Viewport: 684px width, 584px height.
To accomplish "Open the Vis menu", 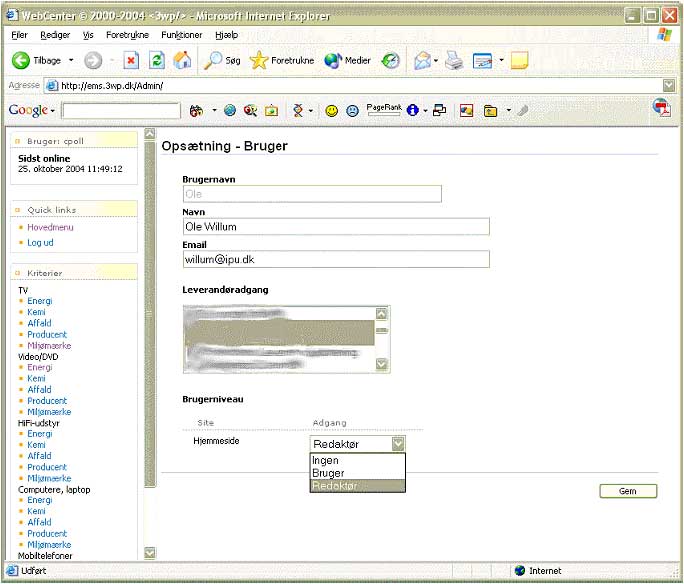I will click(x=88, y=35).
